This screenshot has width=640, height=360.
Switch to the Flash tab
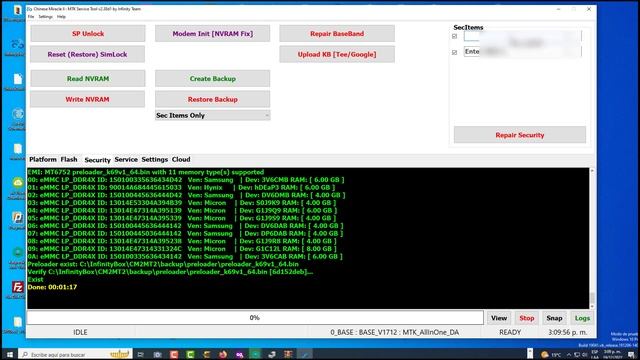(69, 159)
